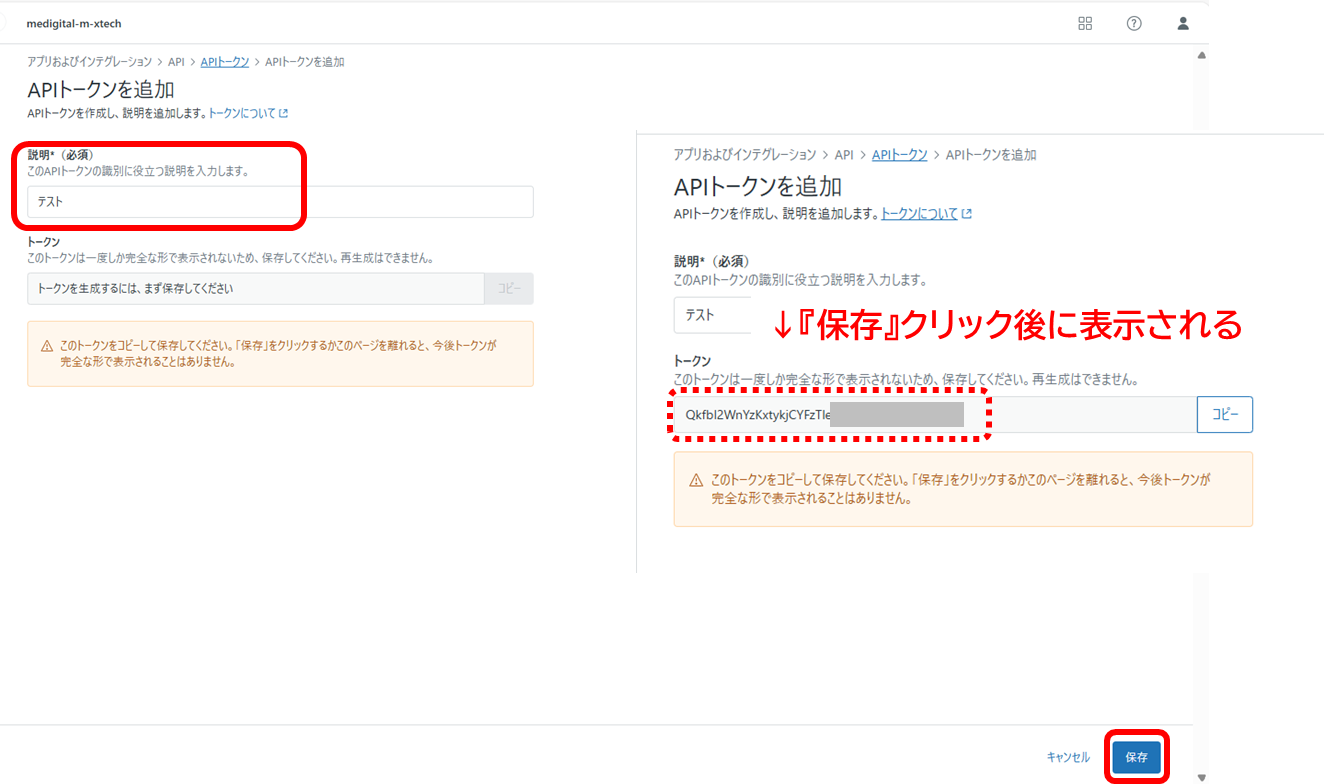Click the generated token field starting with Qkfbl2
Image resolution: width=1324 pixels, height=784 pixels.
pyautogui.click(x=930, y=415)
